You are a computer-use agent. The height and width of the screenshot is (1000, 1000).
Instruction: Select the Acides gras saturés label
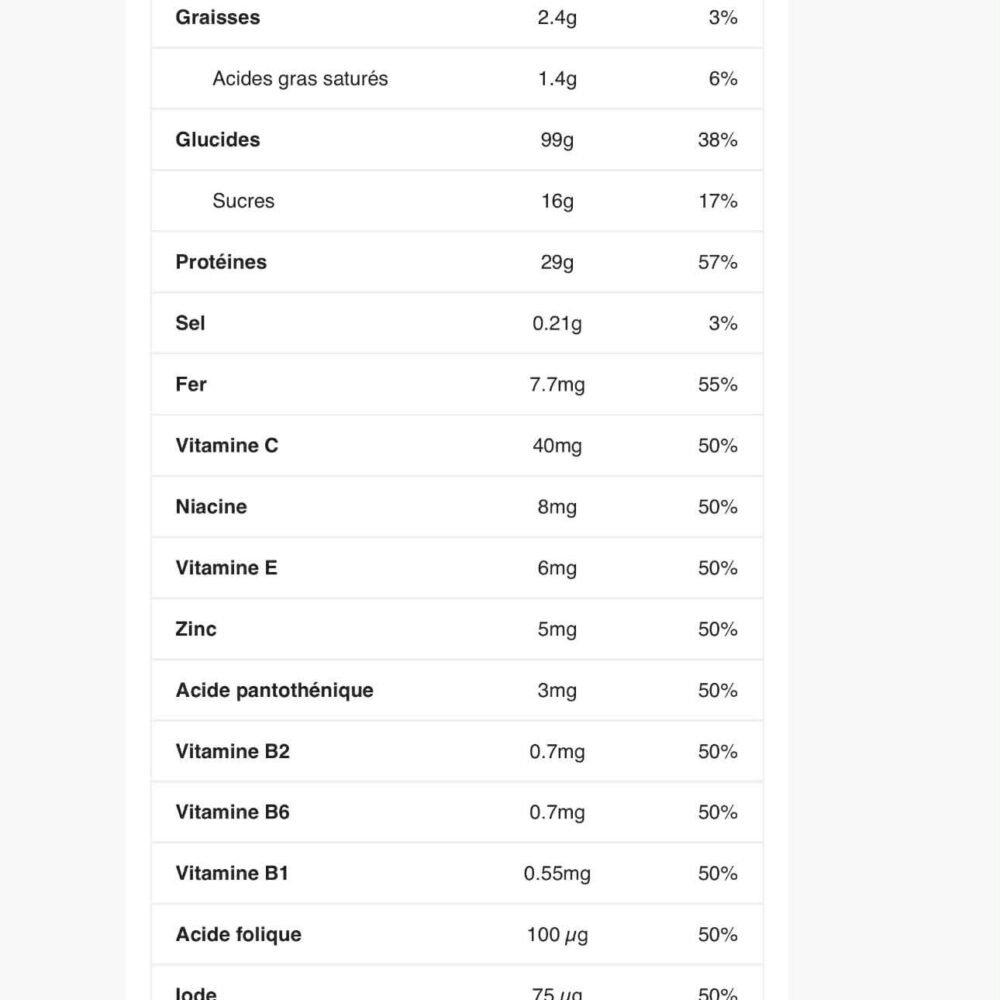pos(300,78)
